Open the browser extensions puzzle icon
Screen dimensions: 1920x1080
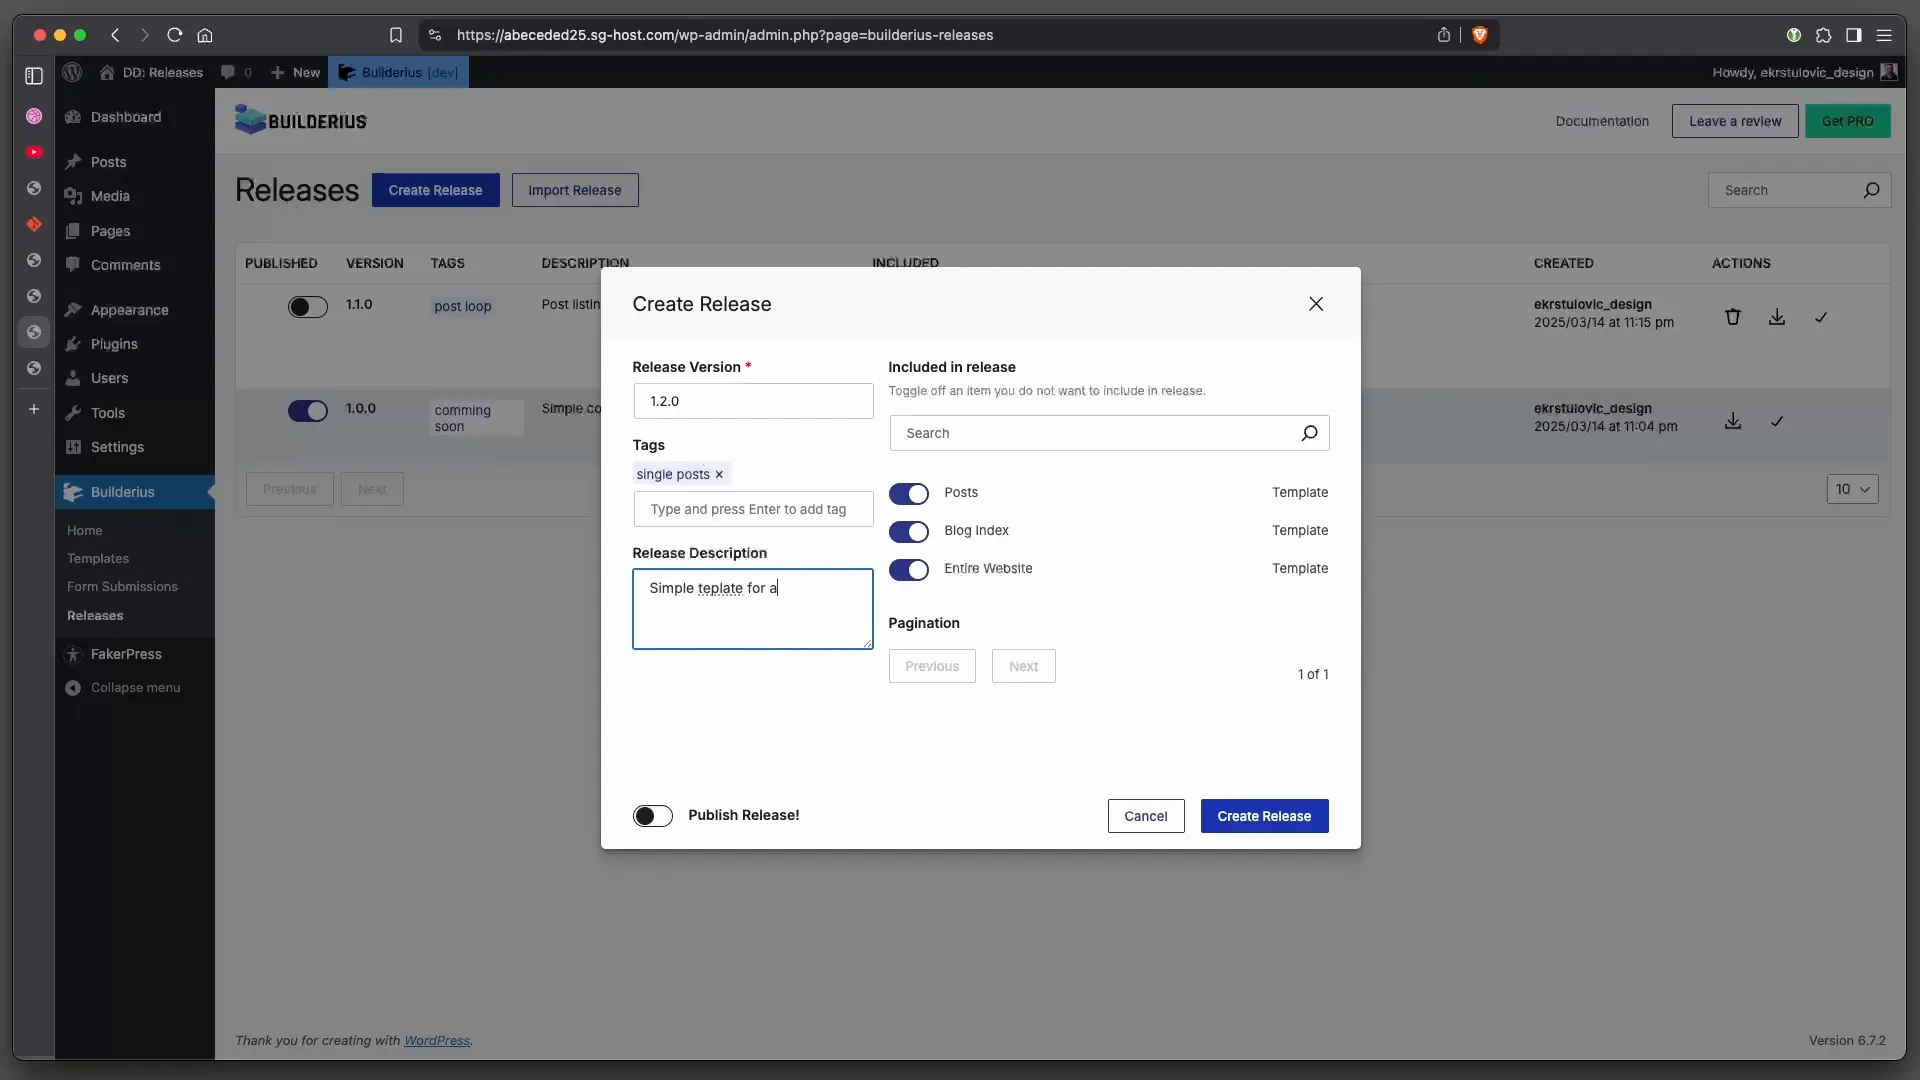point(1824,35)
